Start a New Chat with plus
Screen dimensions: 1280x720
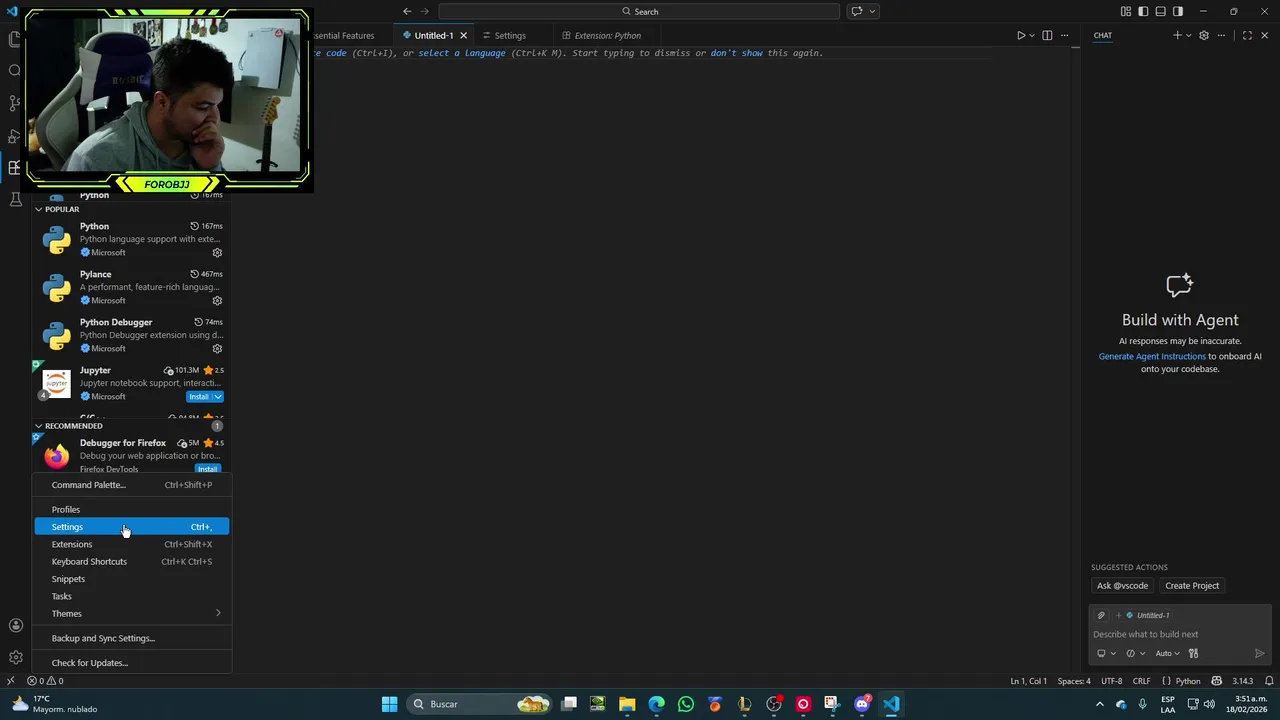[1177, 36]
